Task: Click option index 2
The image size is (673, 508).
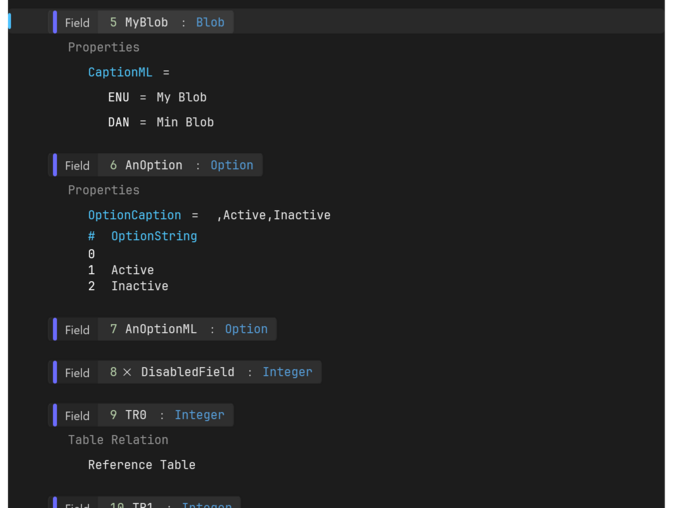Action: coord(91,286)
